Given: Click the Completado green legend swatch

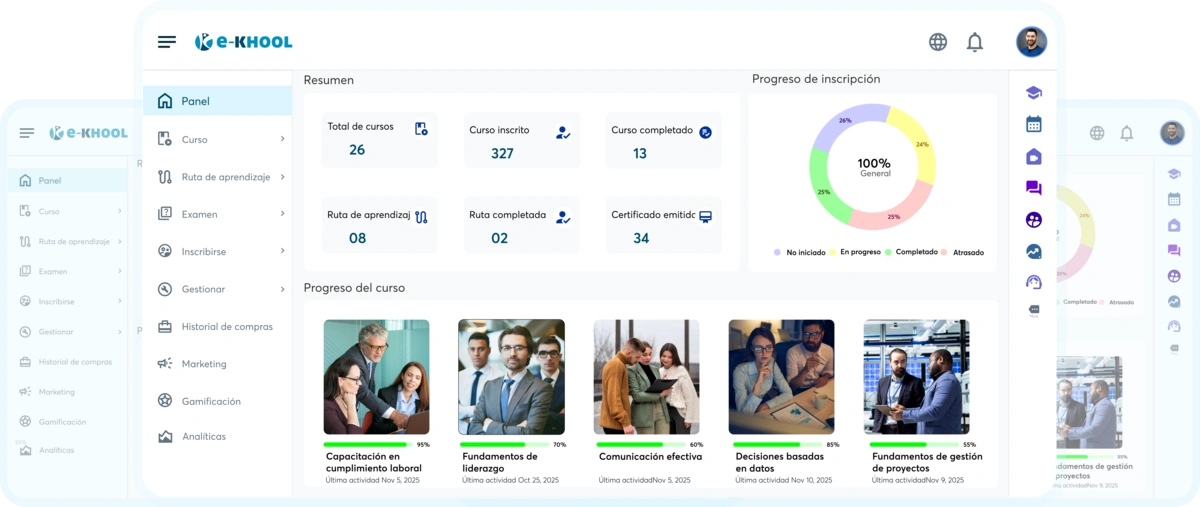Looking at the screenshot, I should click(x=889, y=252).
